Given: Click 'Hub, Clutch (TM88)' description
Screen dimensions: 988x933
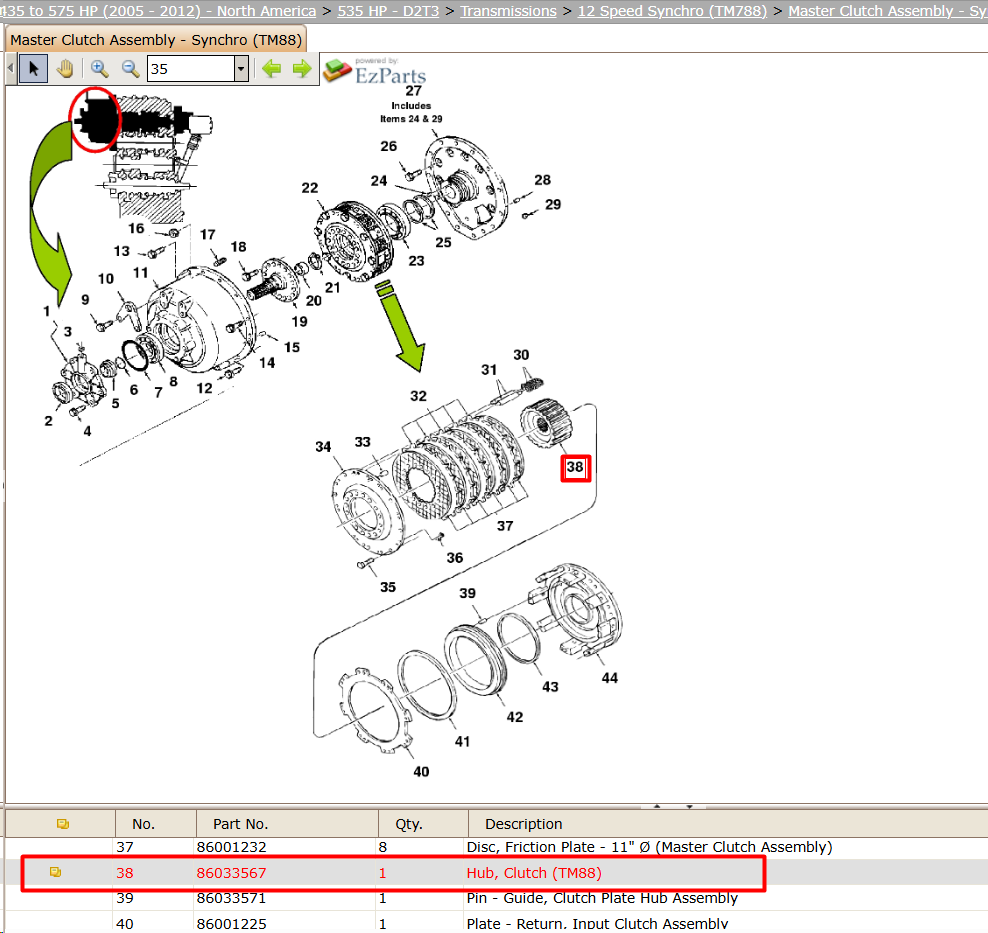Looking at the screenshot, I should pos(534,873).
